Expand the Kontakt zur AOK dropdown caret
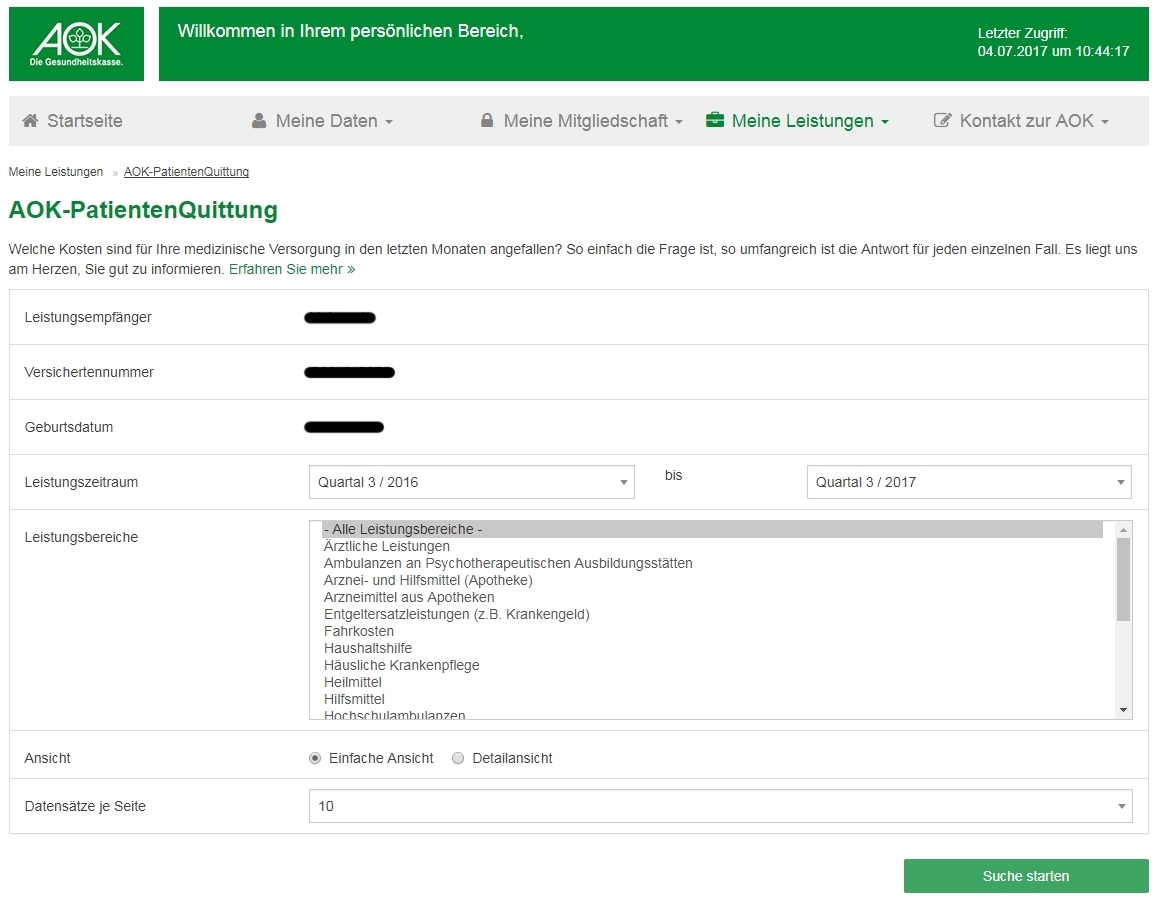 [1105, 122]
